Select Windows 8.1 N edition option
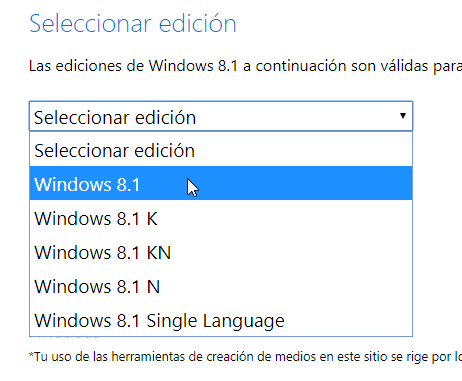 point(221,286)
